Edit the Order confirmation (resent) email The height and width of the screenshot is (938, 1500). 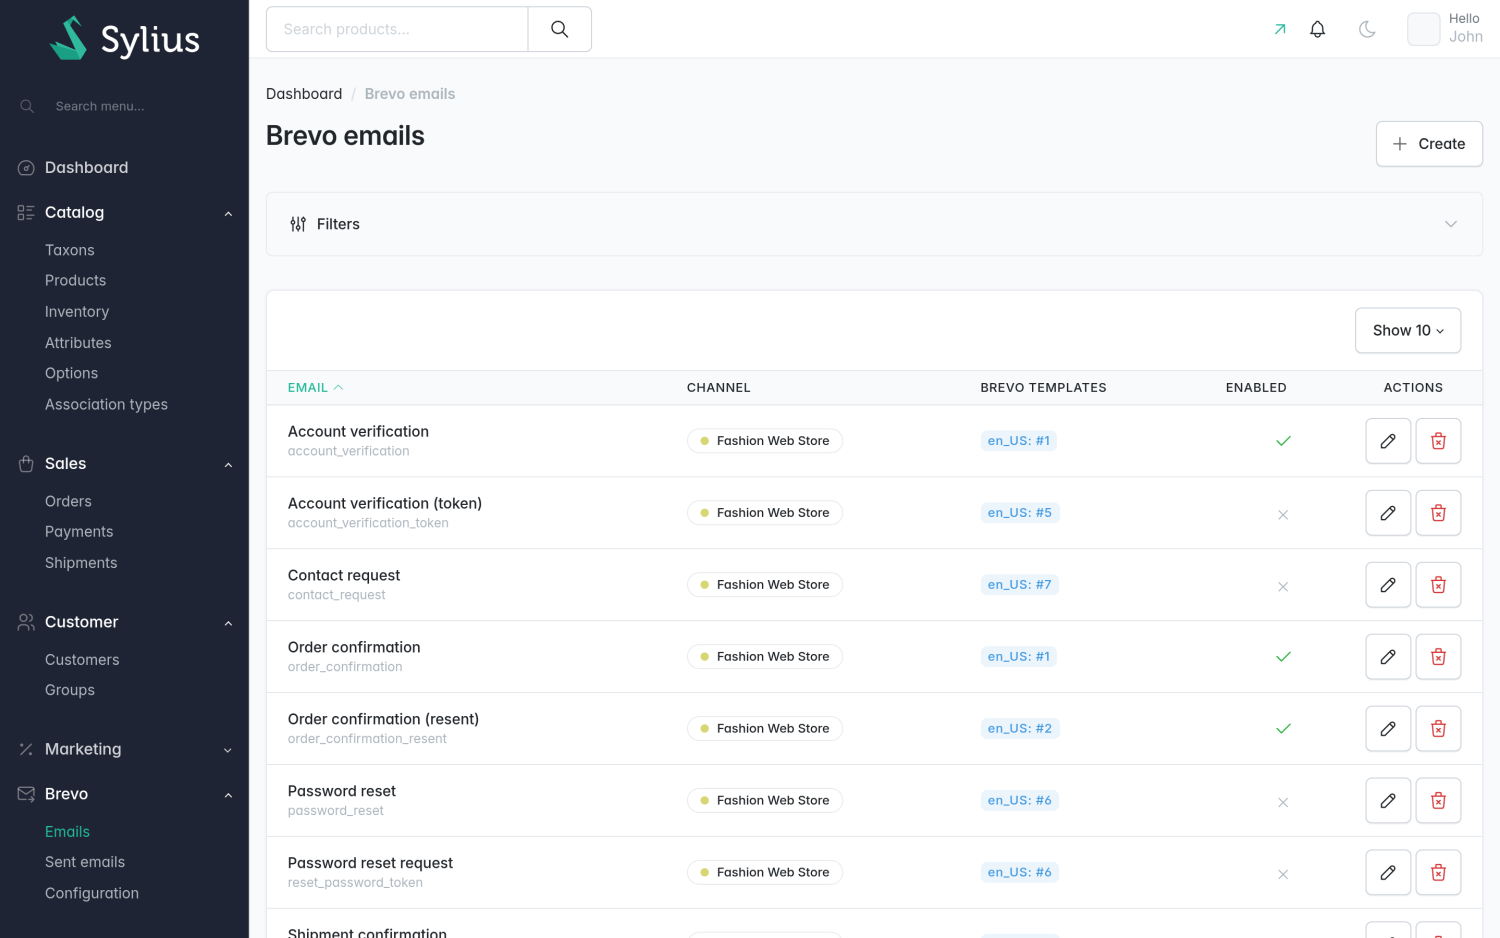[1388, 729]
